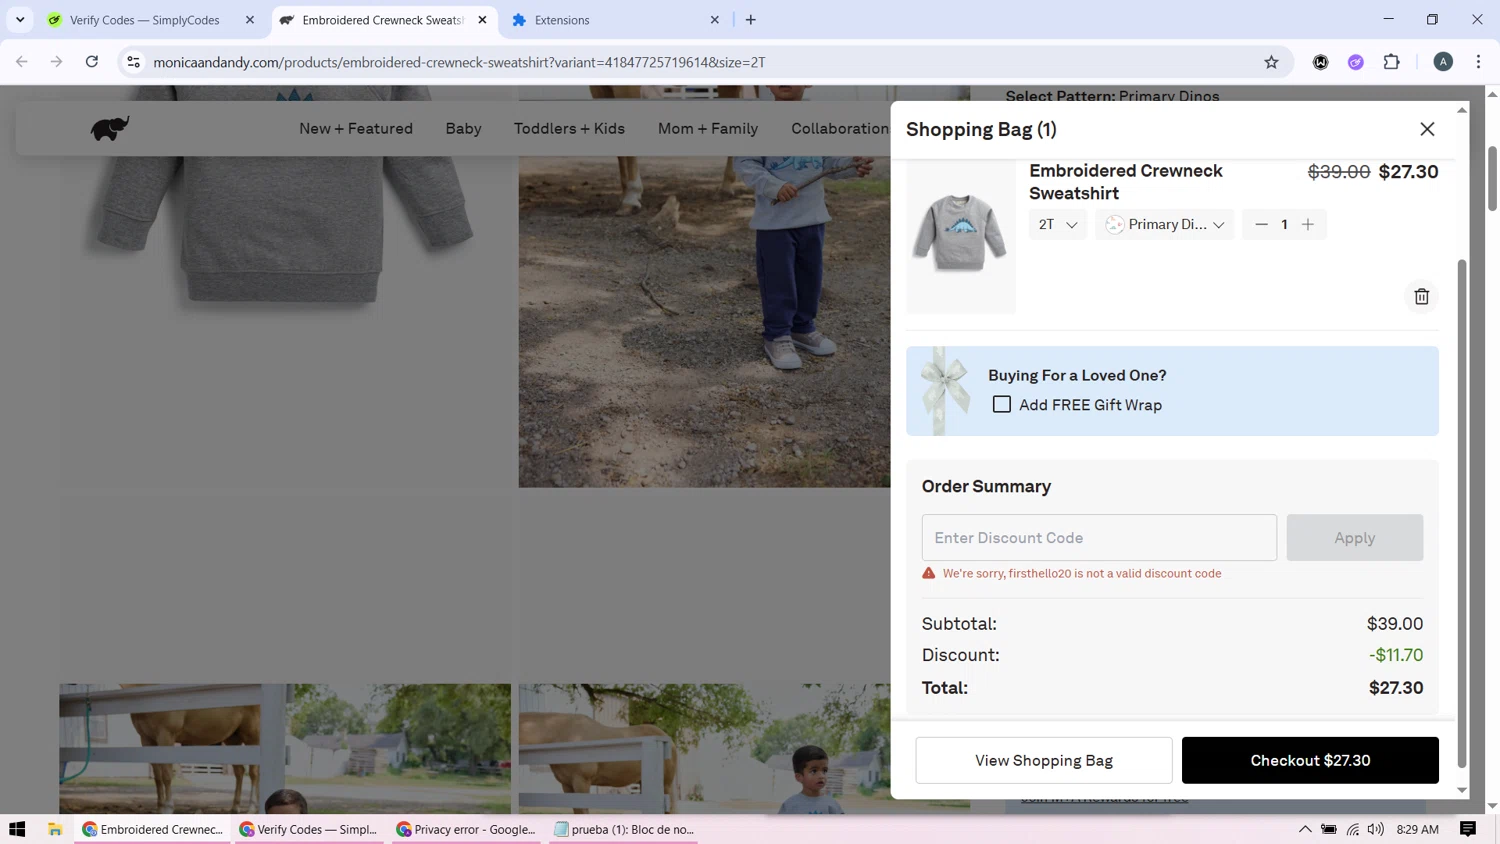Open the Toddlers + Kids menu
This screenshot has height=844, width=1500.
(x=569, y=128)
